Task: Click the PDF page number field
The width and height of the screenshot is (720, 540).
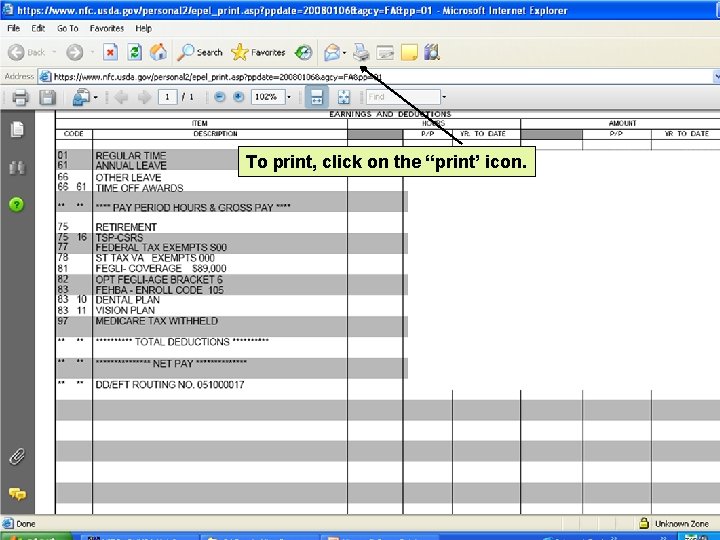Action: click(168, 97)
